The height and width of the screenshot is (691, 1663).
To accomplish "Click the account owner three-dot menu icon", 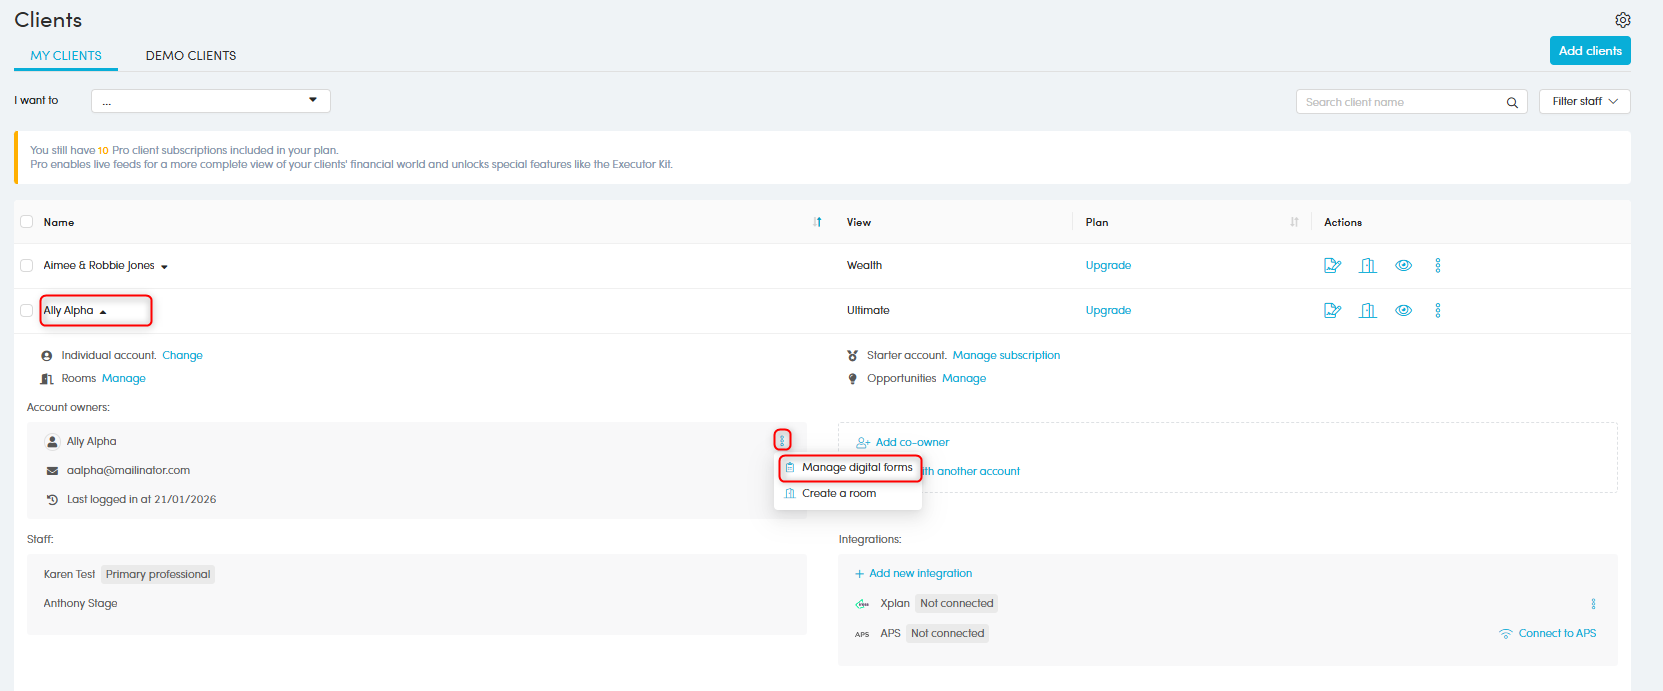I will click(782, 440).
